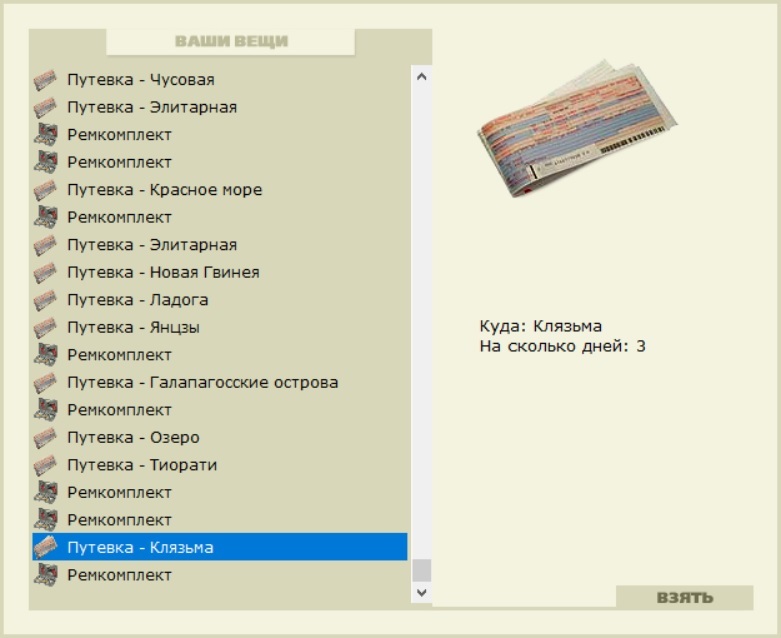Click the ВЗЯТЬ button

[684, 597]
